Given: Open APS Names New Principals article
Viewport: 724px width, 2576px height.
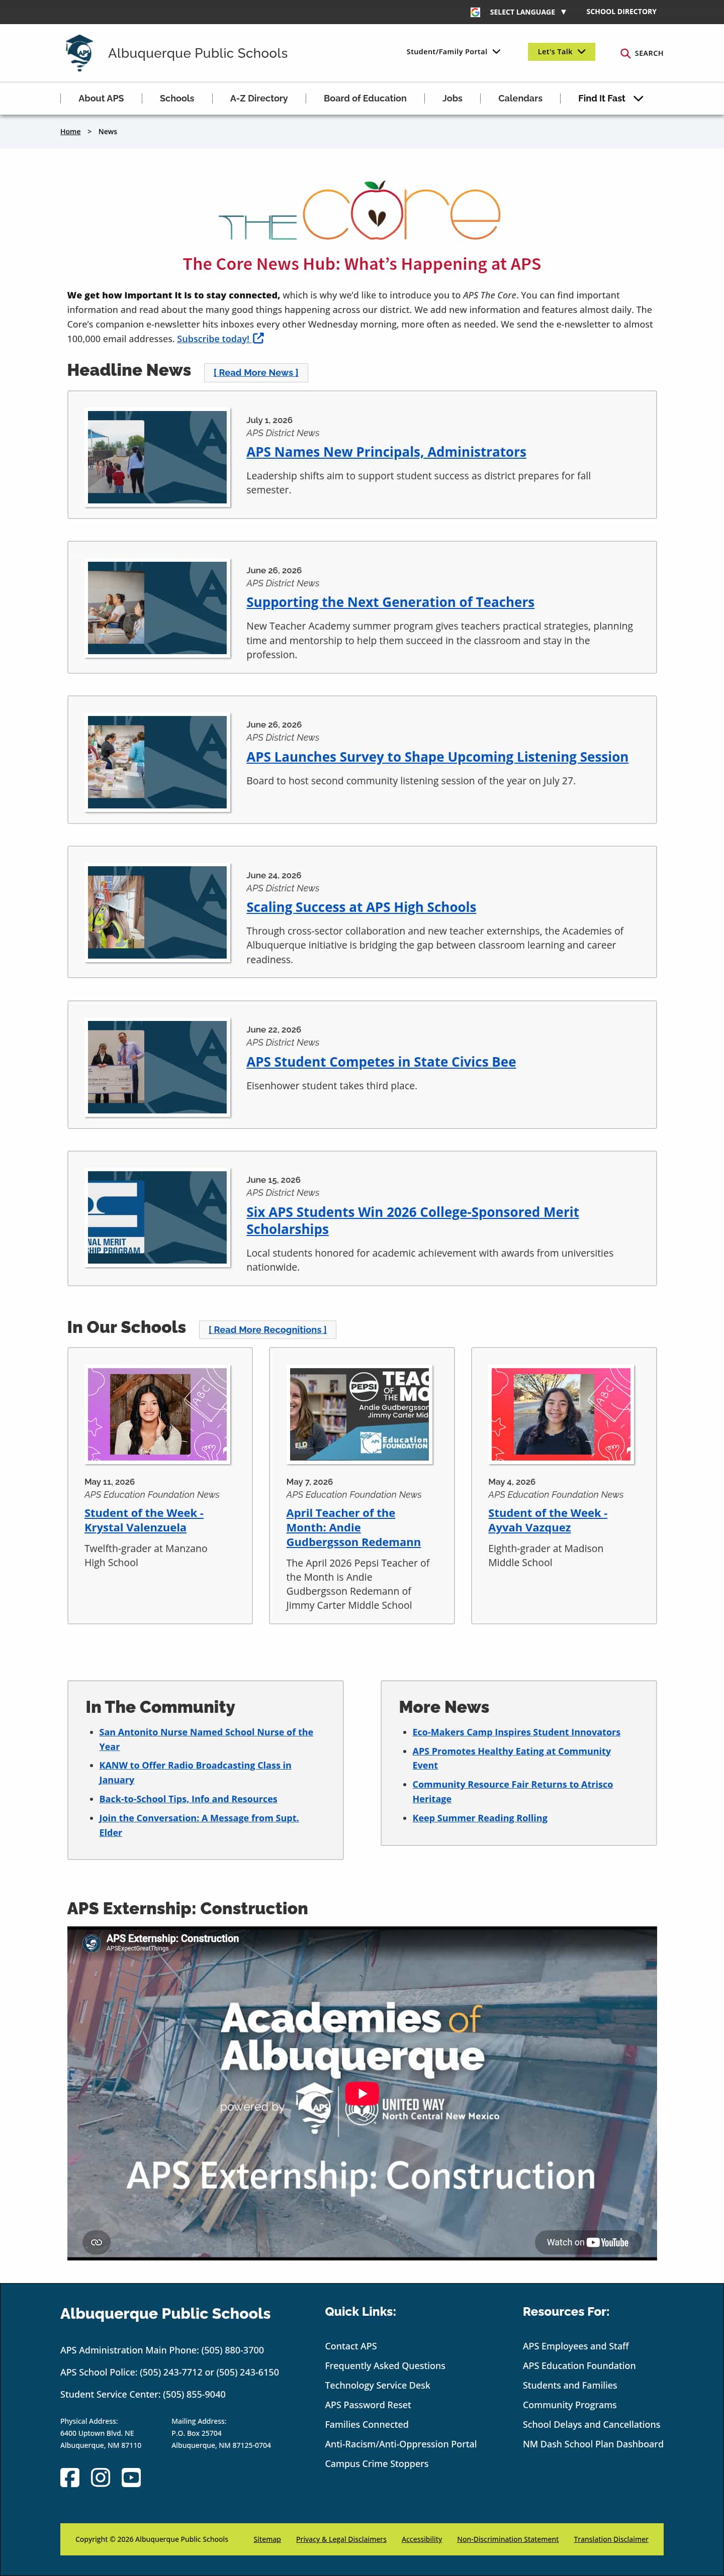Looking at the screenshot, I should point(386,452).
